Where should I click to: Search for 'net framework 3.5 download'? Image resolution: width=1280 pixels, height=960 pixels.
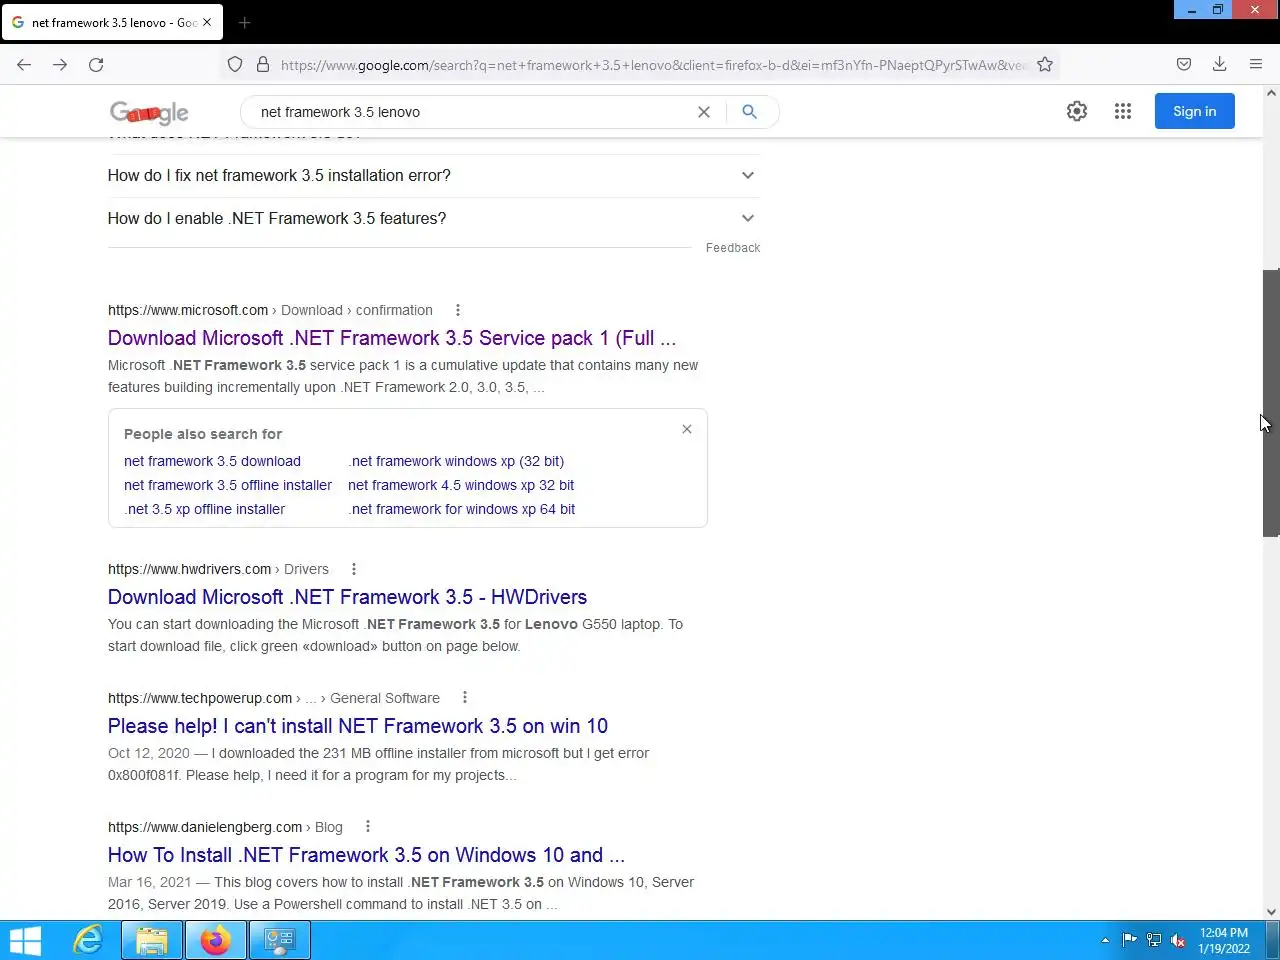(212, 461)
